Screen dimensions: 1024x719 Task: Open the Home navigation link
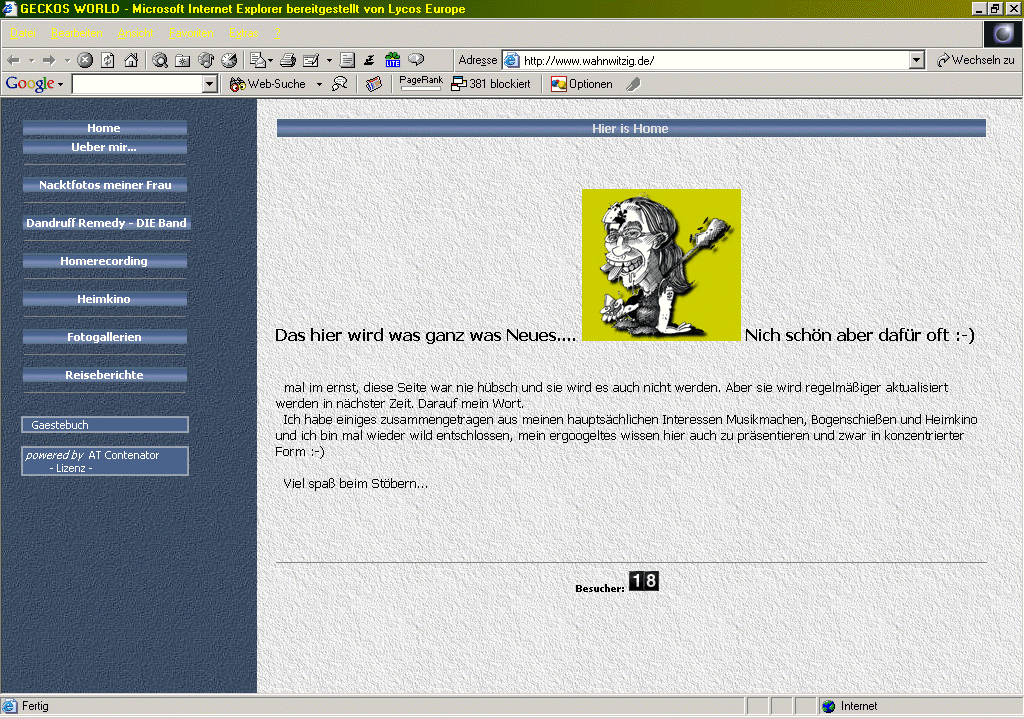(x=104, y=128)
